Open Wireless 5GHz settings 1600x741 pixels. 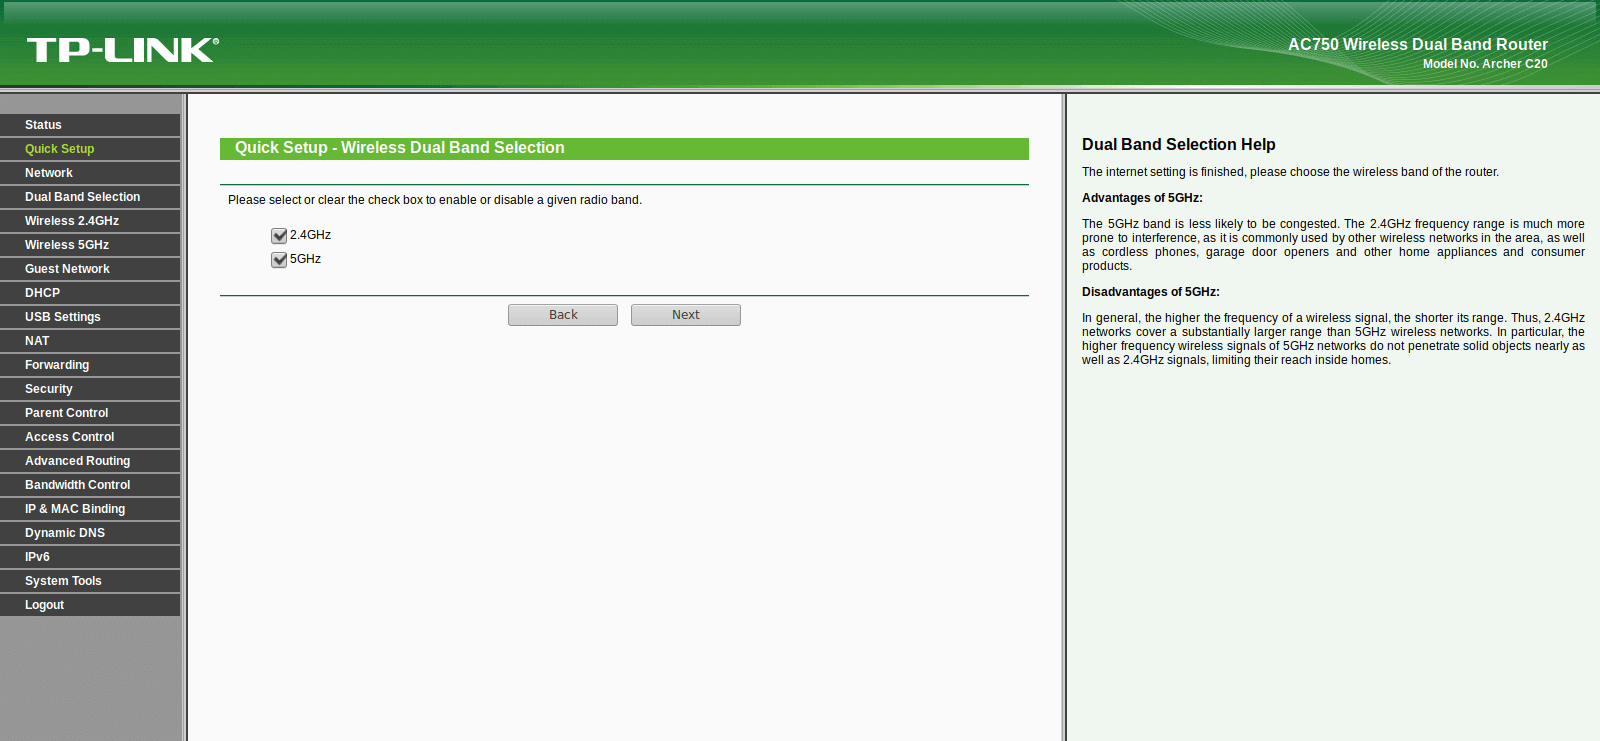tap(90, 245)
